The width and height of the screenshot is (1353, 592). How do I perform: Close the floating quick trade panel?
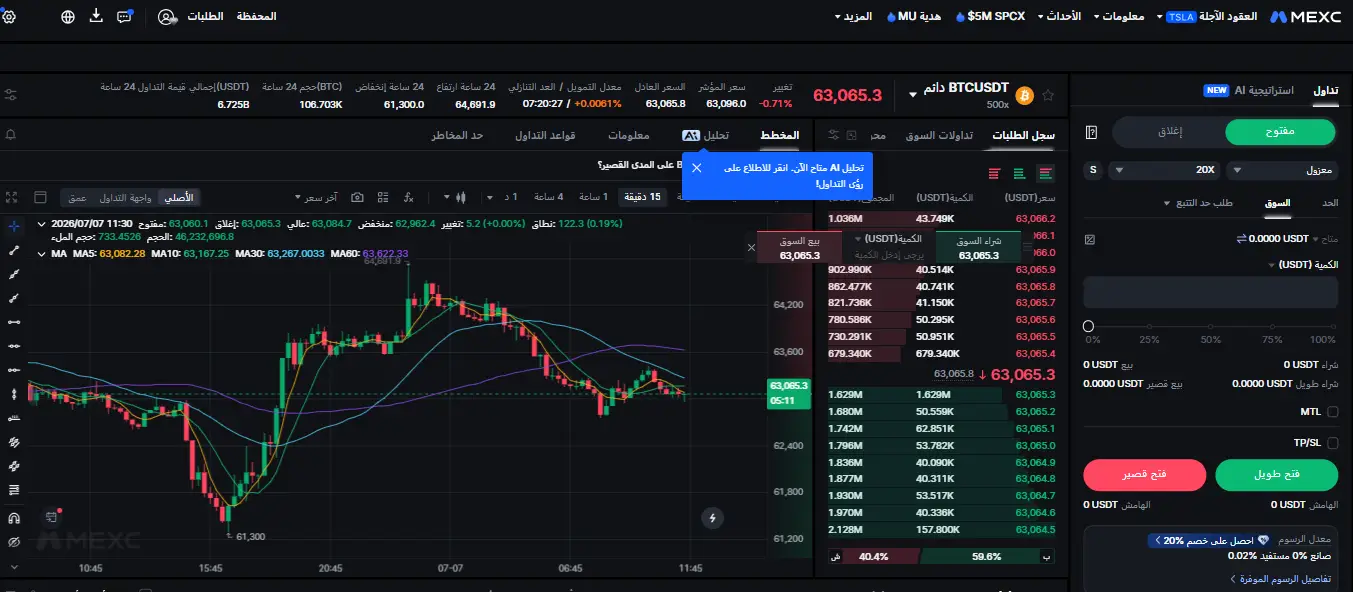pos(751,246)
